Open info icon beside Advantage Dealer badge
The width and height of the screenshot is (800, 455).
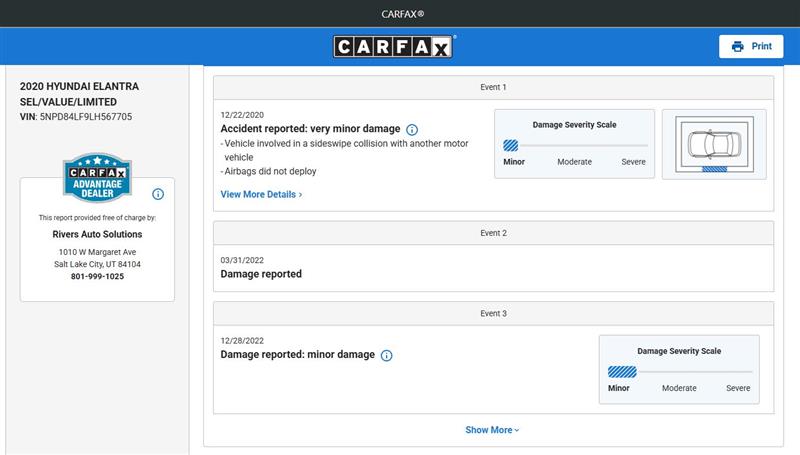(158, 194)
